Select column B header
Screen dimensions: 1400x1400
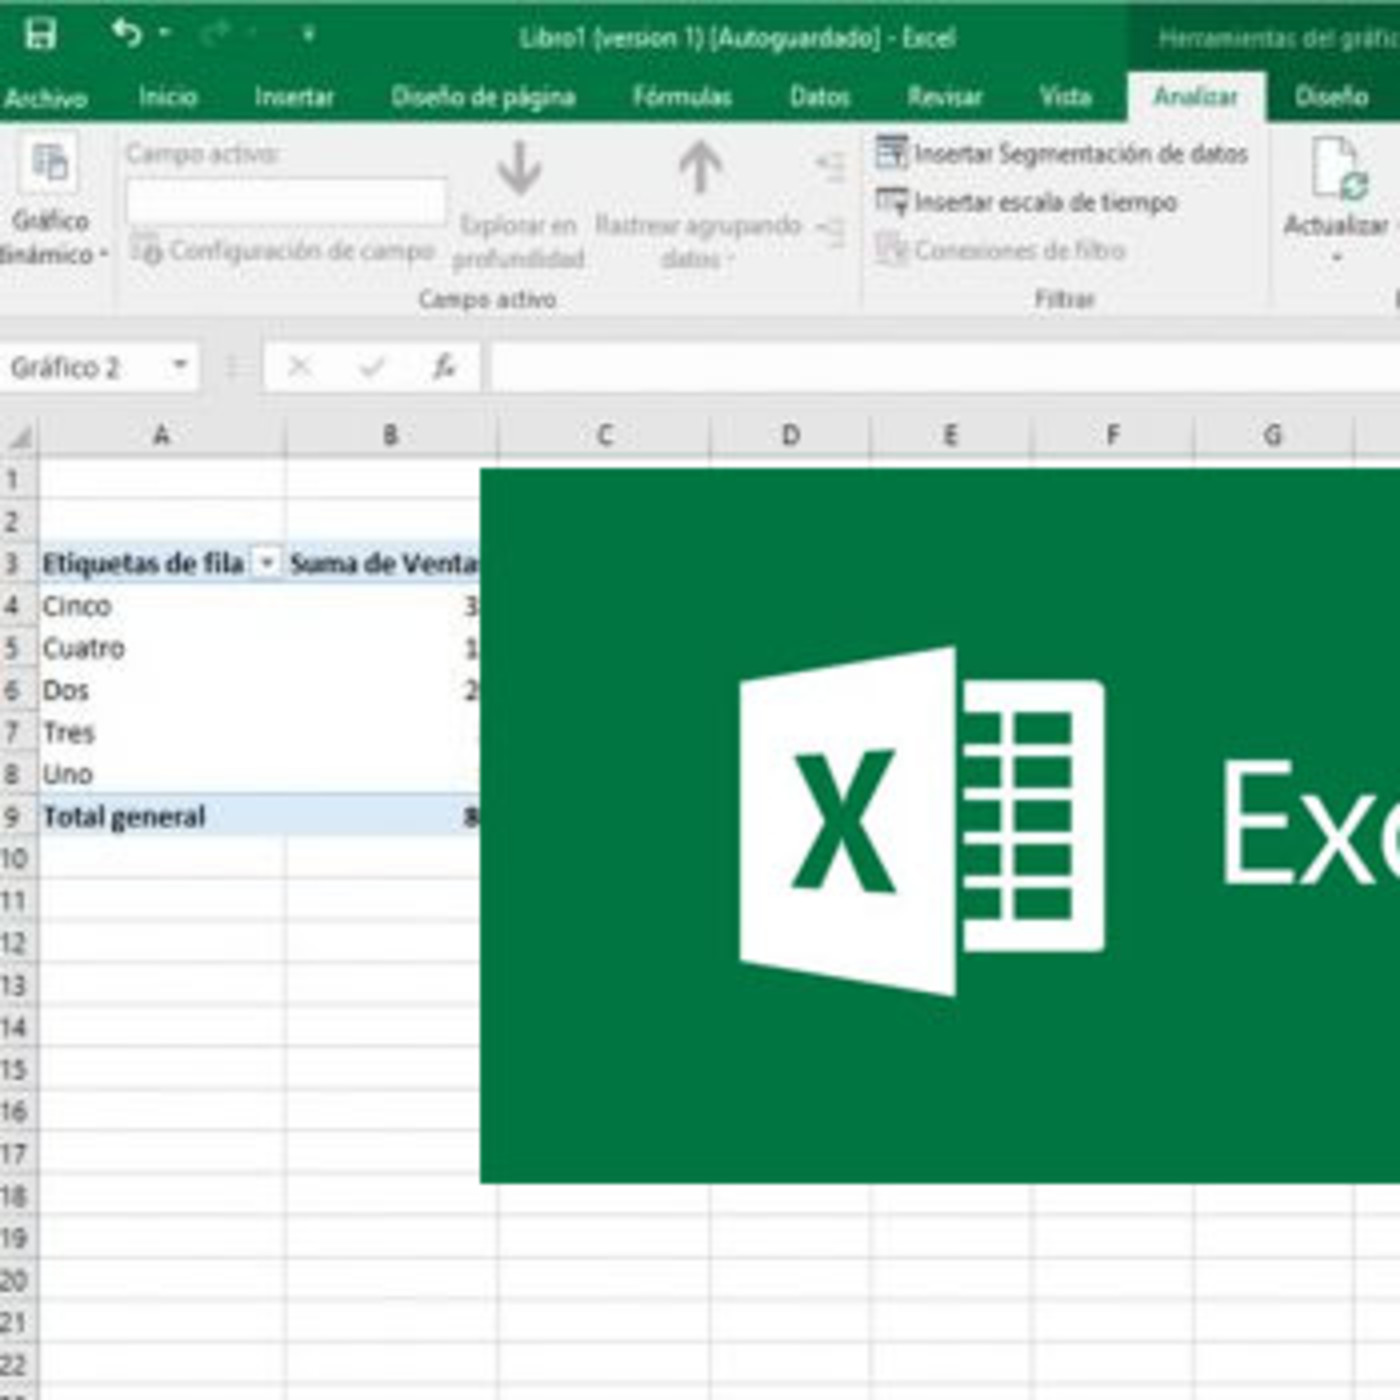click(391, 435)
